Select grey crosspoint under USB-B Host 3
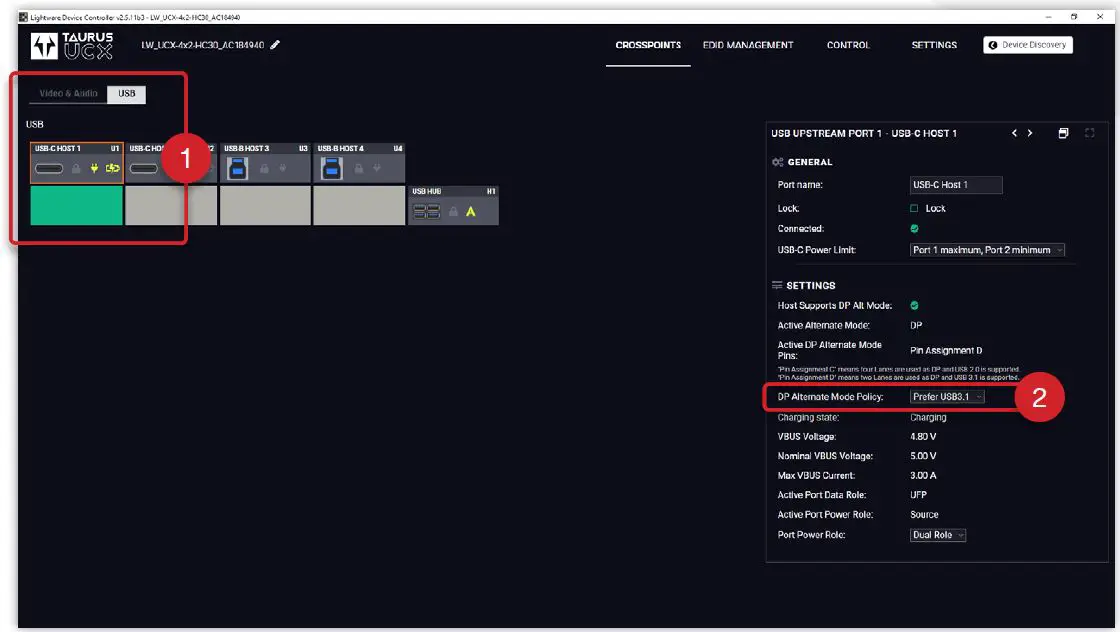1120x632 pixels. tap(265, 206)
